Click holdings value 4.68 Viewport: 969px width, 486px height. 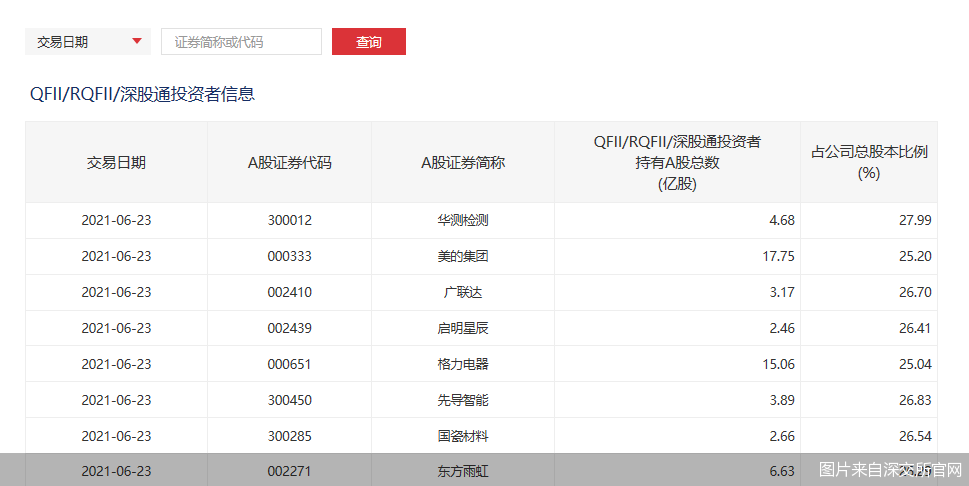click(782, 220)
